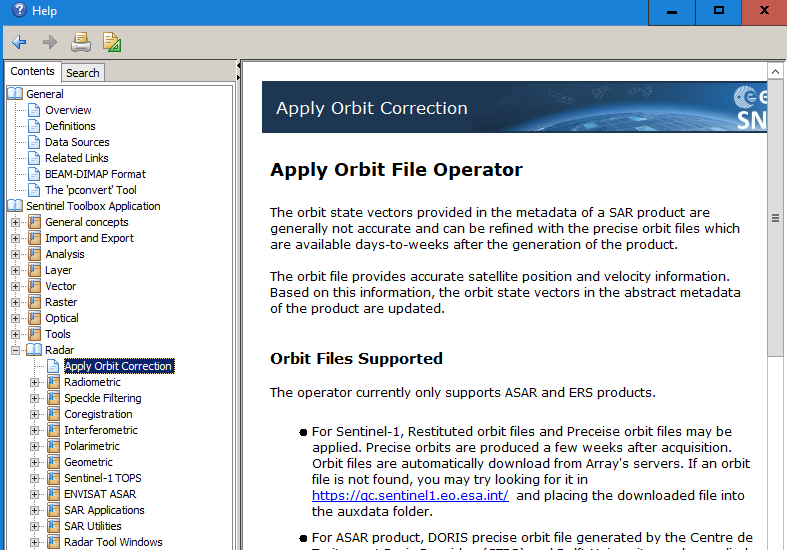Select the Radar Tool Windows item

(x=113, y=542)
